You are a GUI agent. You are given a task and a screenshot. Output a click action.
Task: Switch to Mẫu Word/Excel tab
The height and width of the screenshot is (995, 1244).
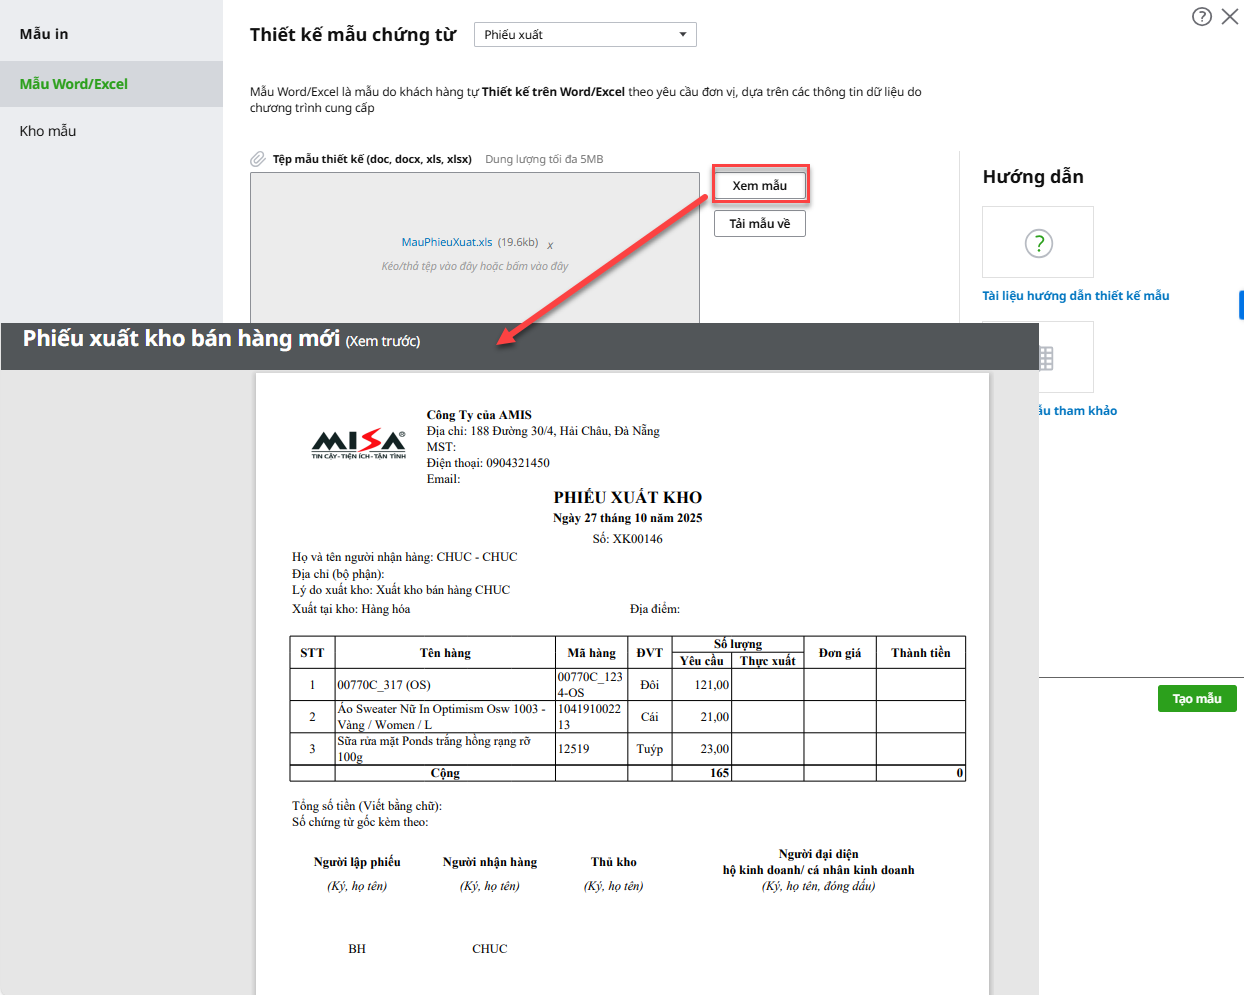point(74,84)
